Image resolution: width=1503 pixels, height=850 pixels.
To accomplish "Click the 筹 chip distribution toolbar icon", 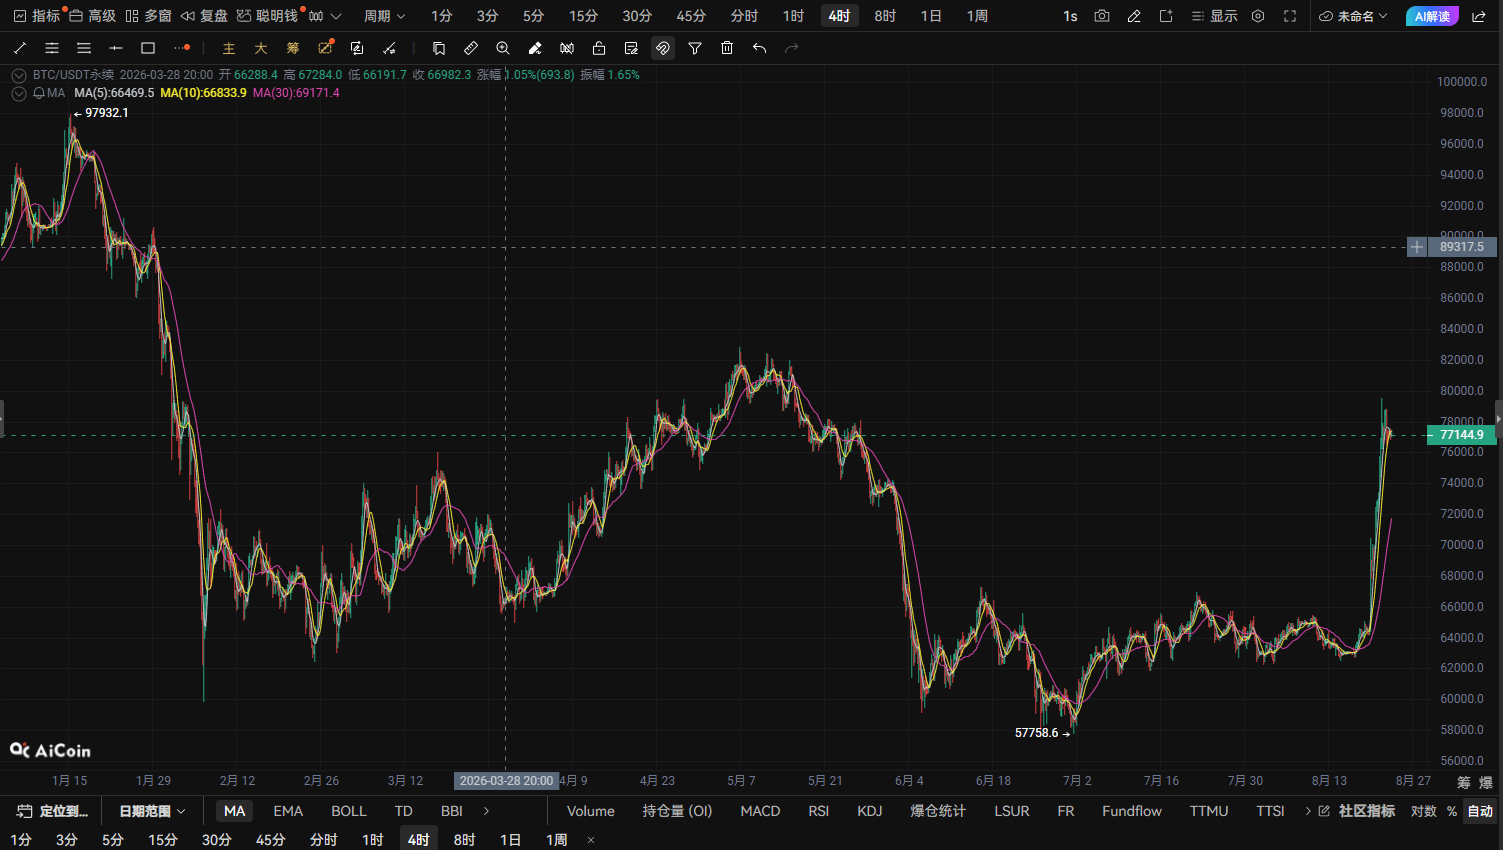I will coord(293,48).
